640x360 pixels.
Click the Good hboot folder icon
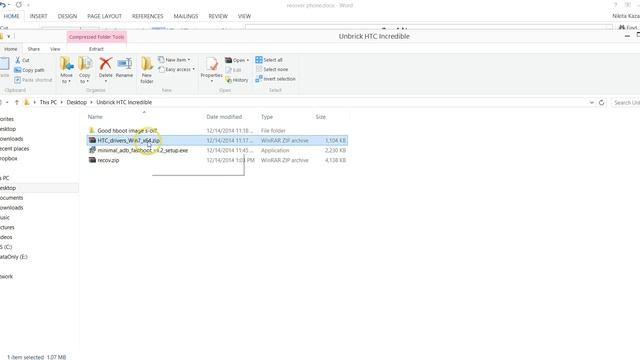tap(92, 130)
